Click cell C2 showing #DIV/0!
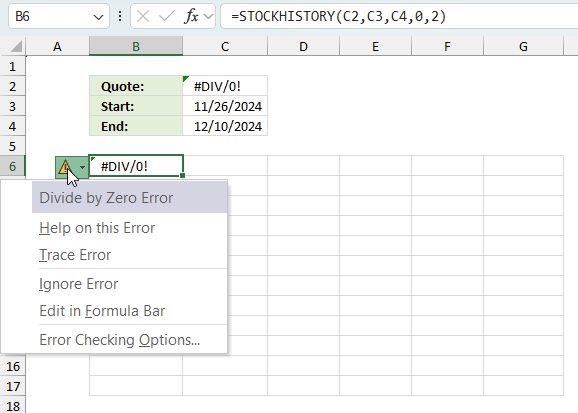578x413 pixels. coord(225,86)
